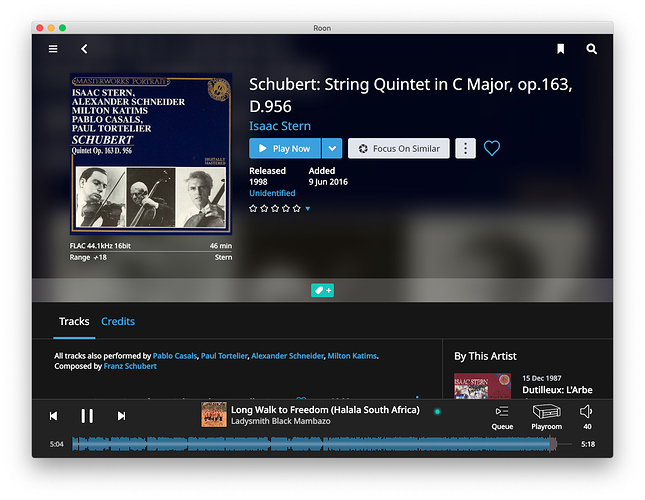The image size is (645, 500).
Task: Open the Queue panel
Action: click(x=502, y=417)
